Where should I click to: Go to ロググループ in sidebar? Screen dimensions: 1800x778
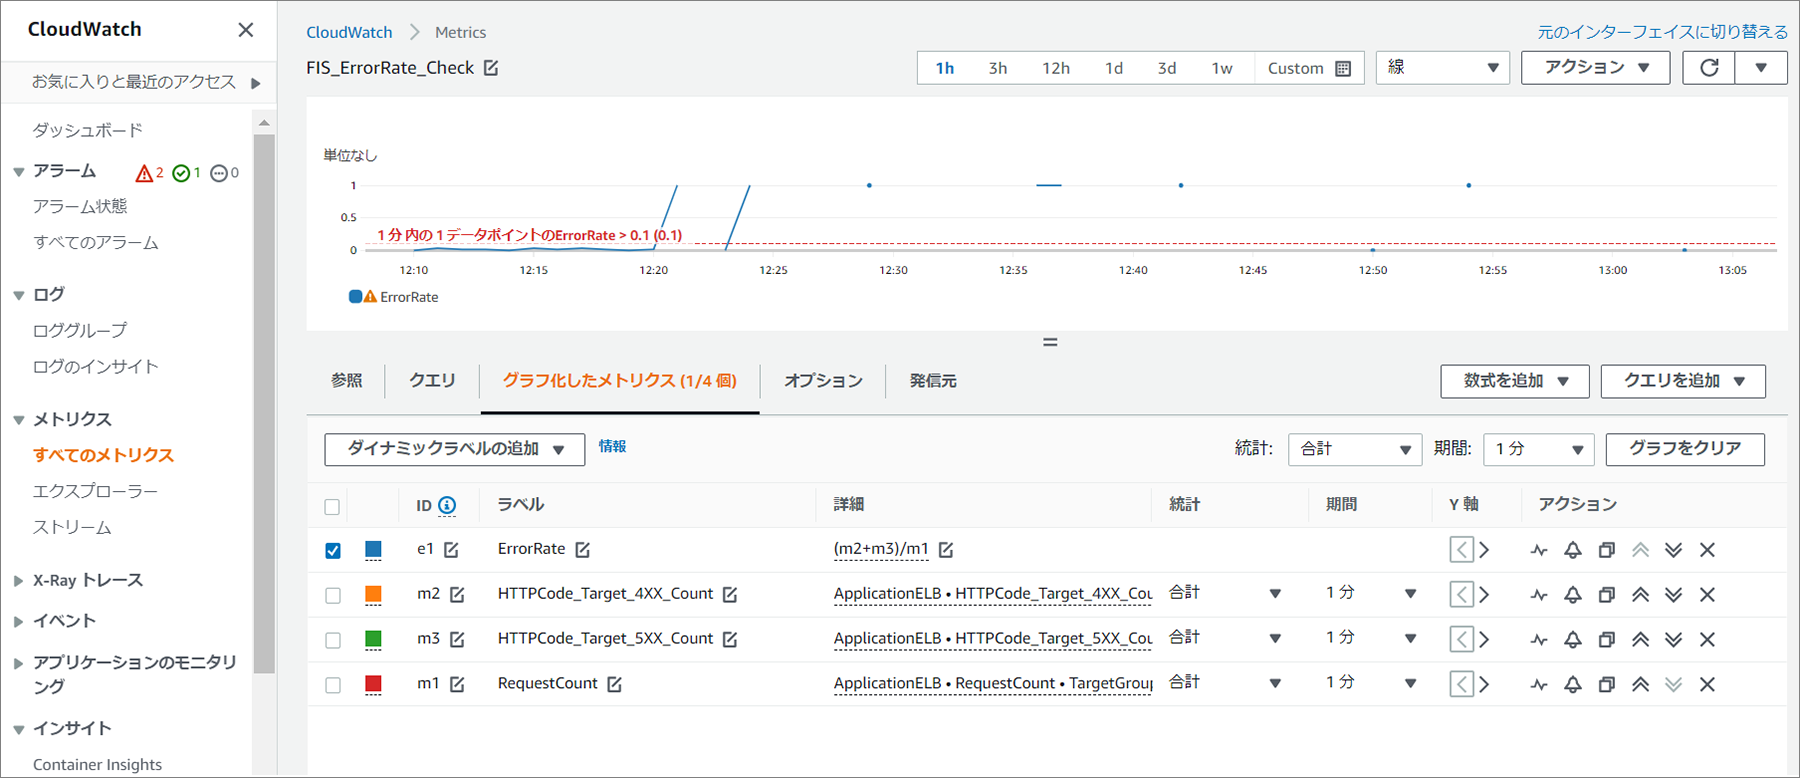point(80,330)
